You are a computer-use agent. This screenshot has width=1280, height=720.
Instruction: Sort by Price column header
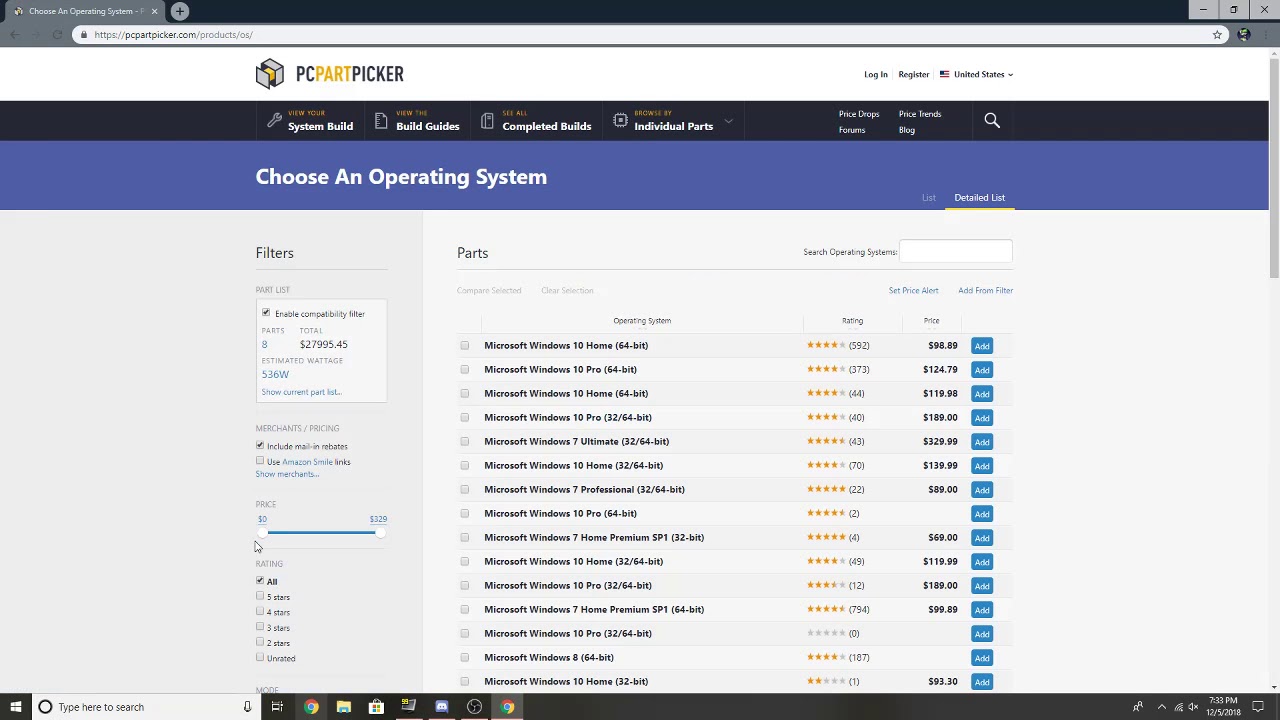pos(931,321)
